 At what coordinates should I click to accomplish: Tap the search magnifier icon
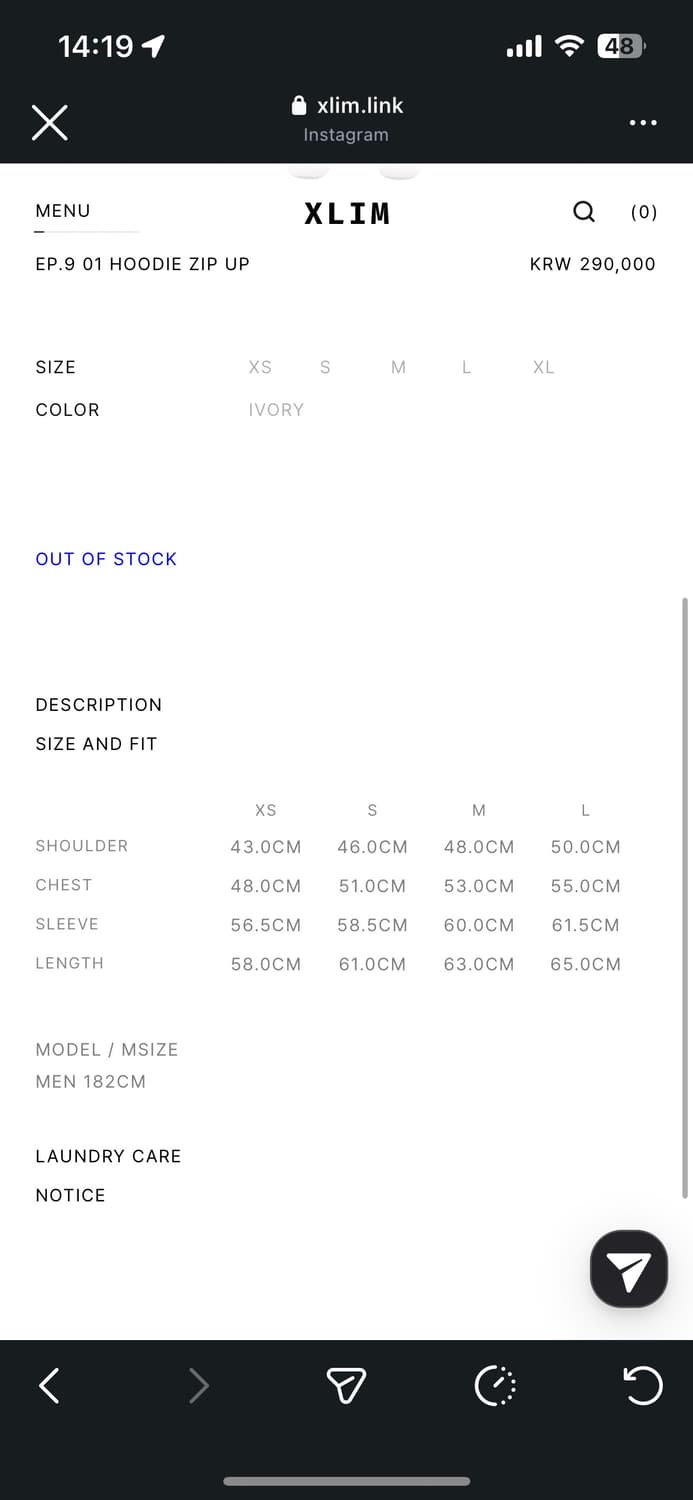[x=584, y=211]
